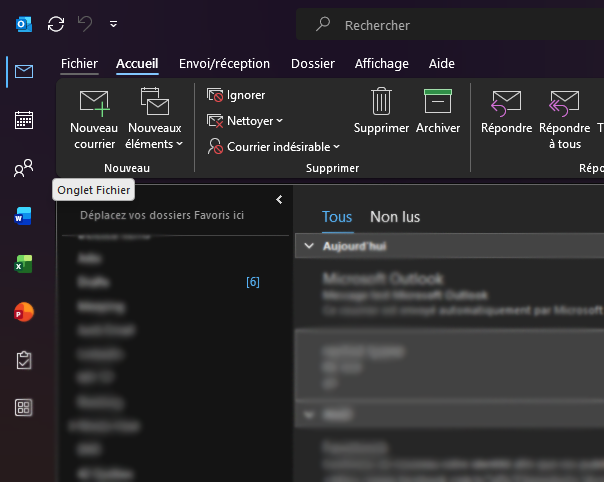Click the Archiver box button
This screenshot has height=482, width=604.
[438, 111]
